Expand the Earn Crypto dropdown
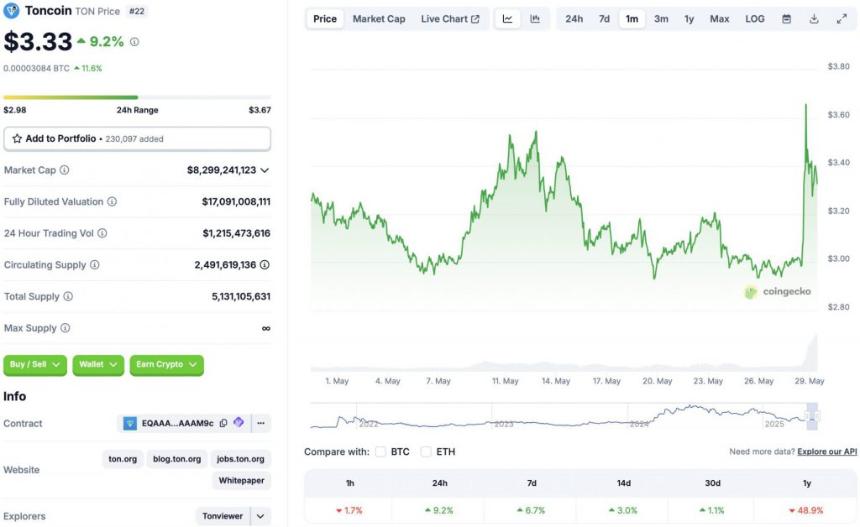The height and width of the screenshot is (527, 860). pos(166,365)
